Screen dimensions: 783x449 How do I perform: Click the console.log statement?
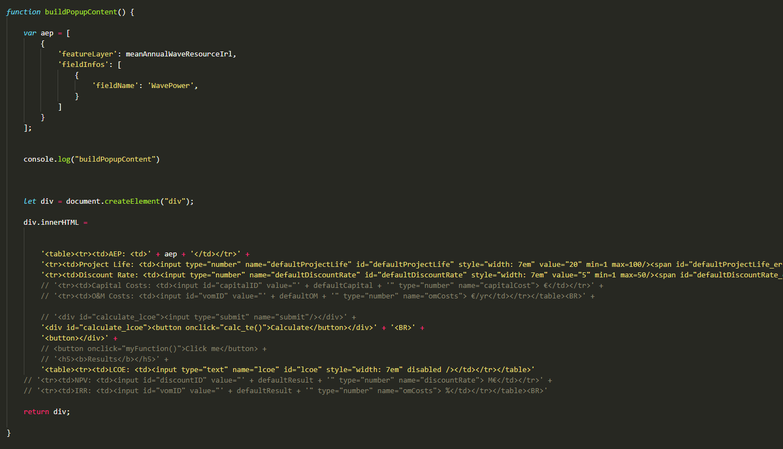pos(91,158)
